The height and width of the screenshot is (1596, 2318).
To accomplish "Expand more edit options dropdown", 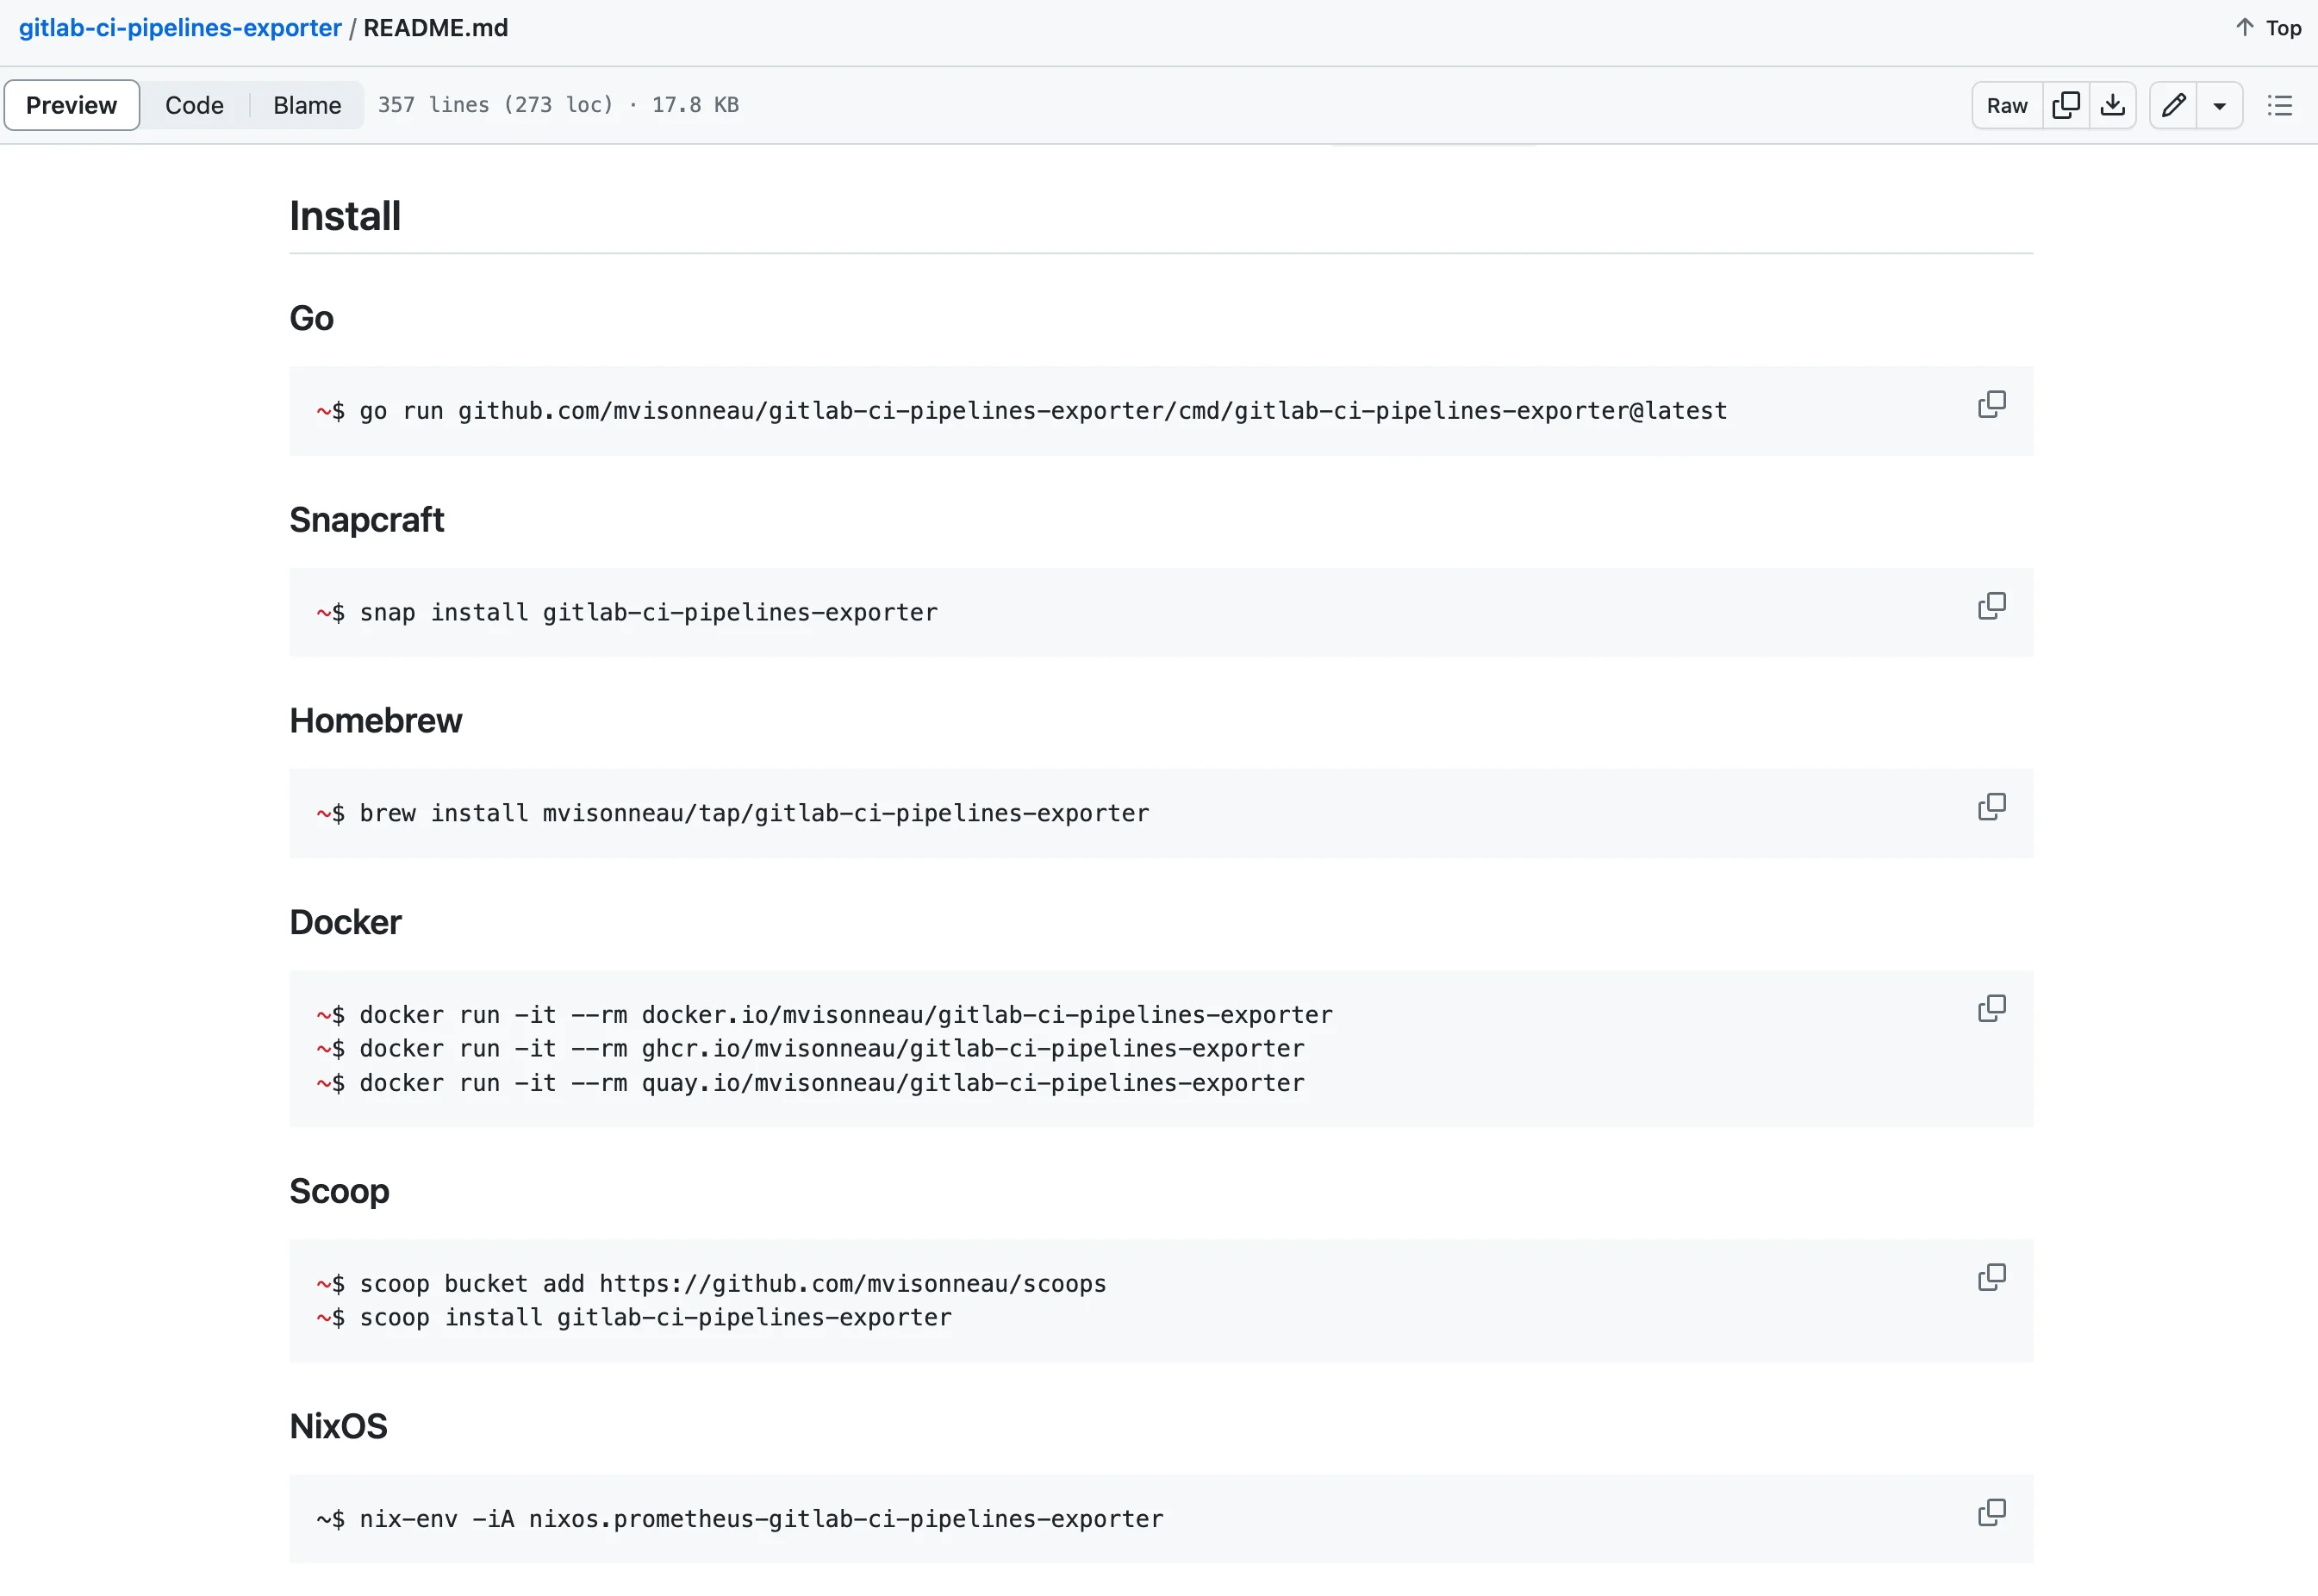I will coord(2219,105).
